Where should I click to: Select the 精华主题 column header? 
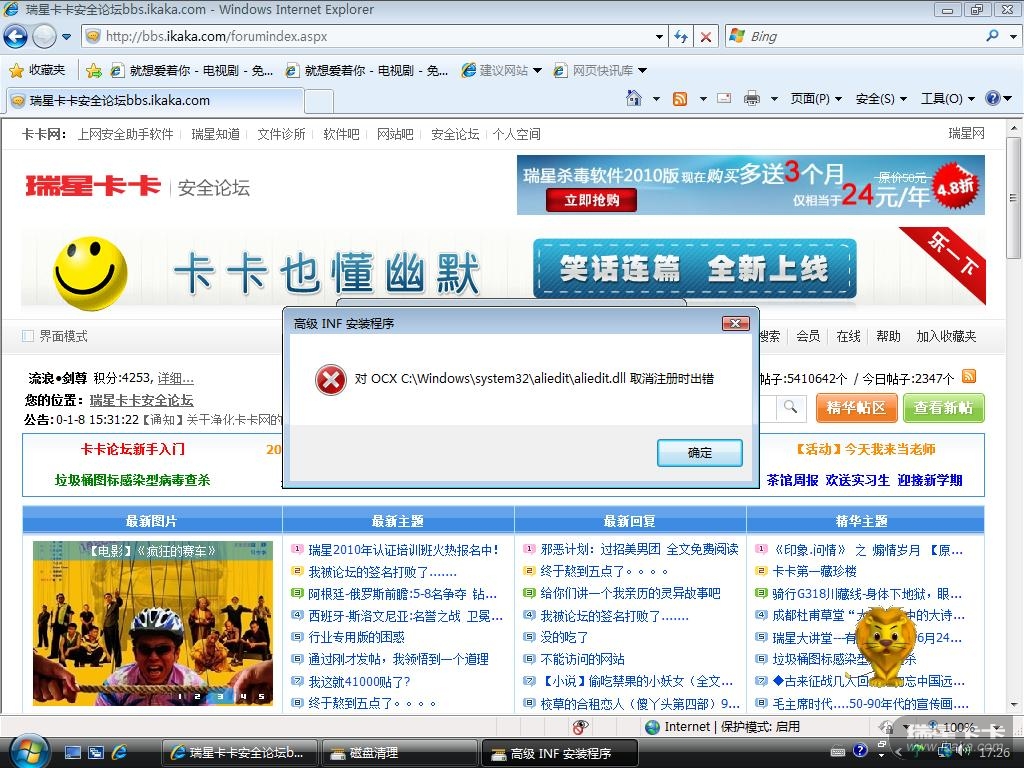tap(862, 520)
